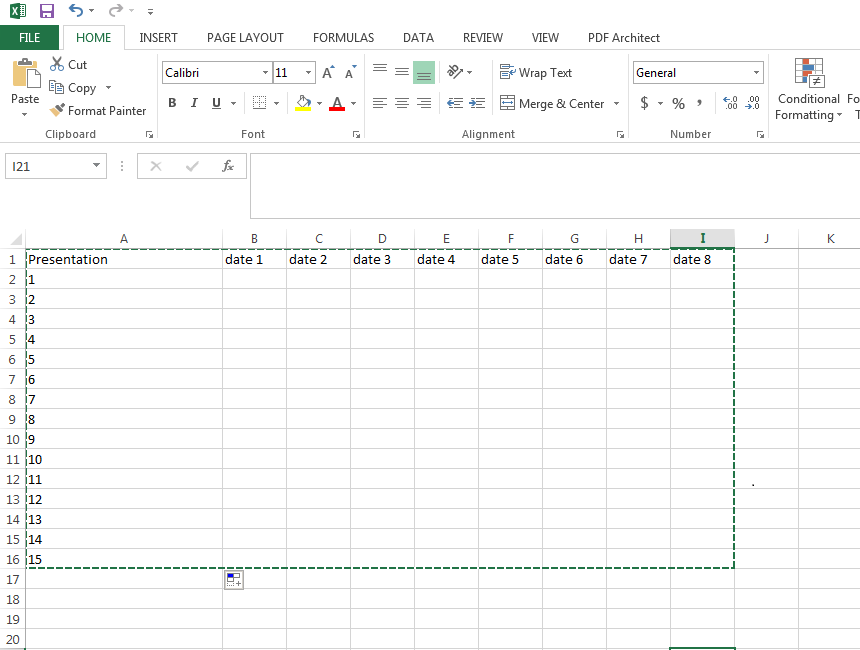Click the Cut icon in the Clipboard group

pos(57,64)
